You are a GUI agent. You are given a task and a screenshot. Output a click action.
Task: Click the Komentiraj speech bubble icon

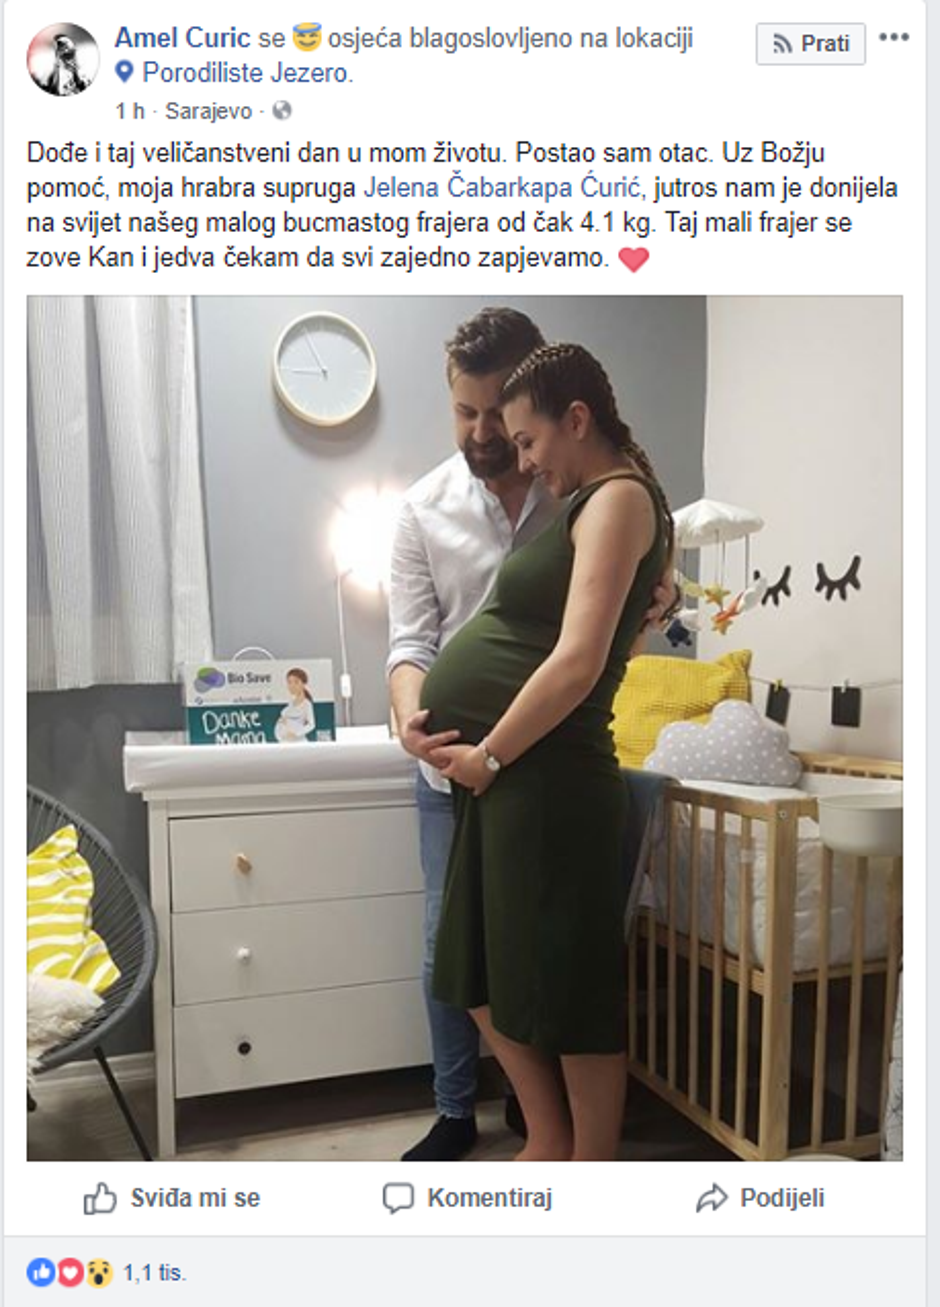(x=398, y=1198)
